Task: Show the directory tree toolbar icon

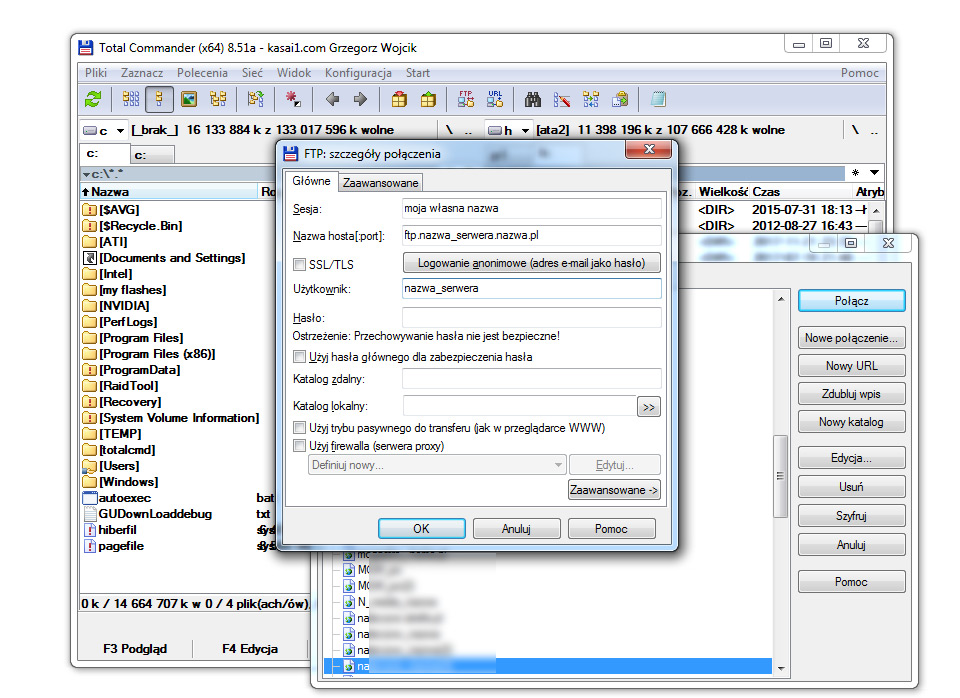Action: point(218,99)
